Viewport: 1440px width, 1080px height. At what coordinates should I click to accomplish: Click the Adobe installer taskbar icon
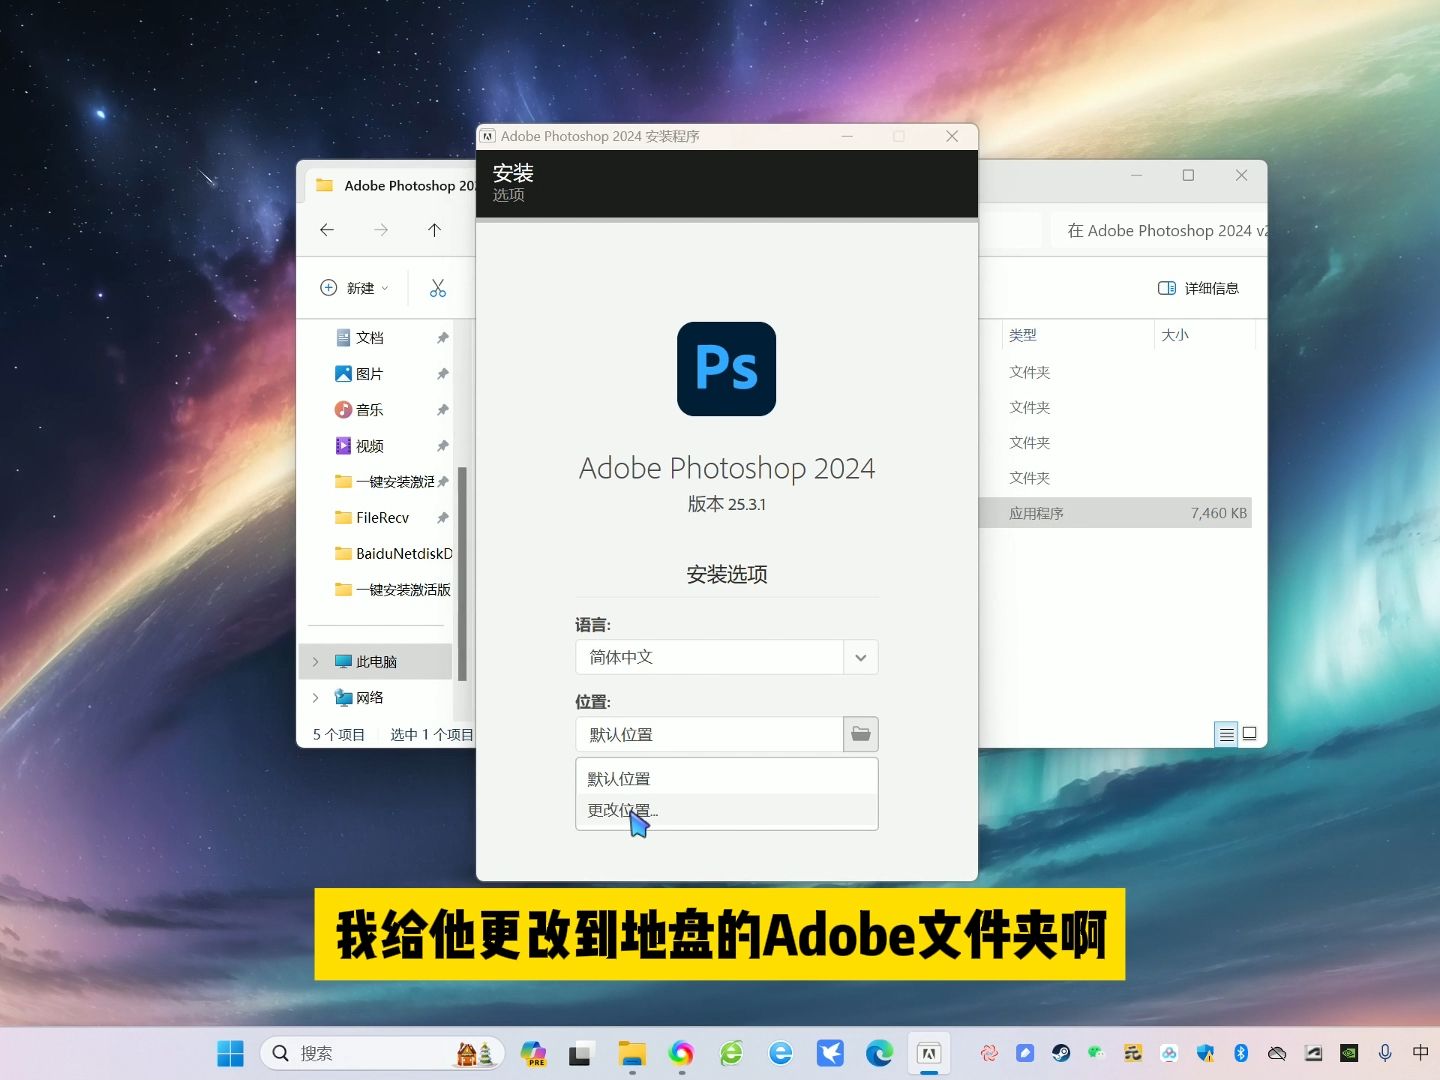tap(929, 1053)
